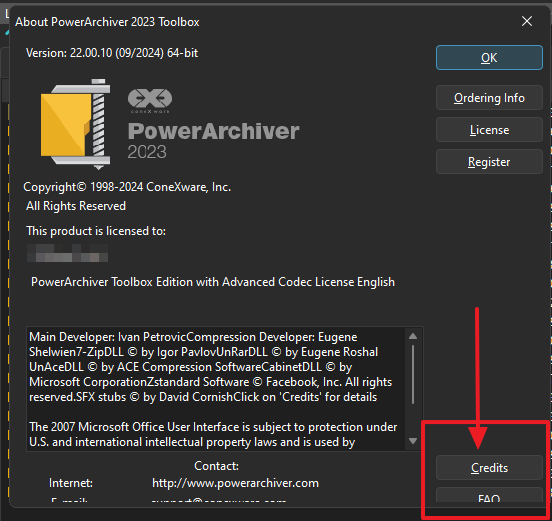Click the Copyright 1998-2024 ConeXware line

click(x=127, y=187)
